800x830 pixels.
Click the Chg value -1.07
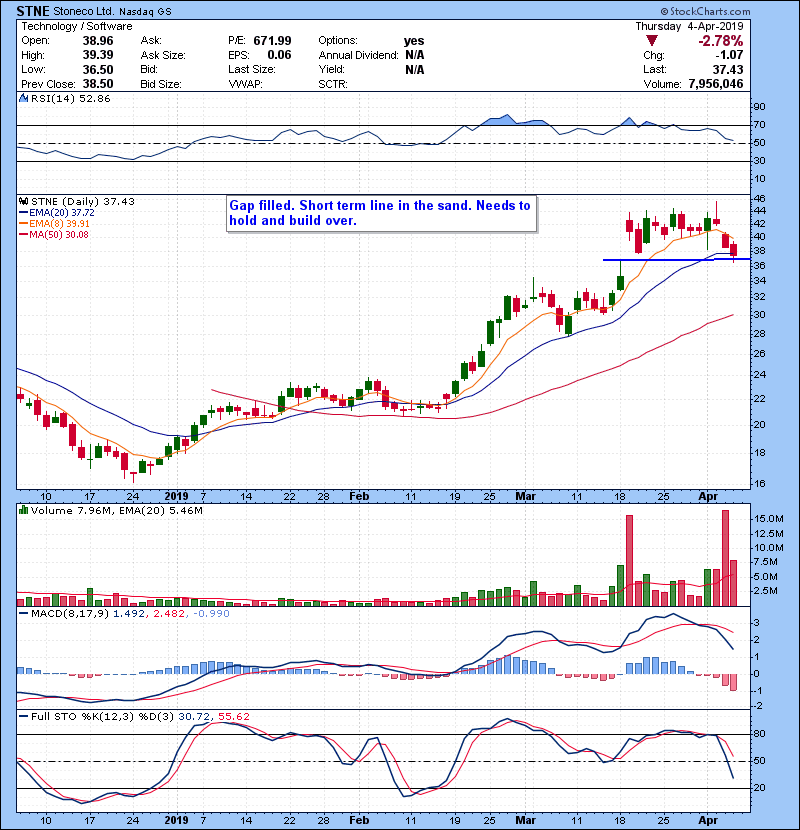(x=729, y=55)
